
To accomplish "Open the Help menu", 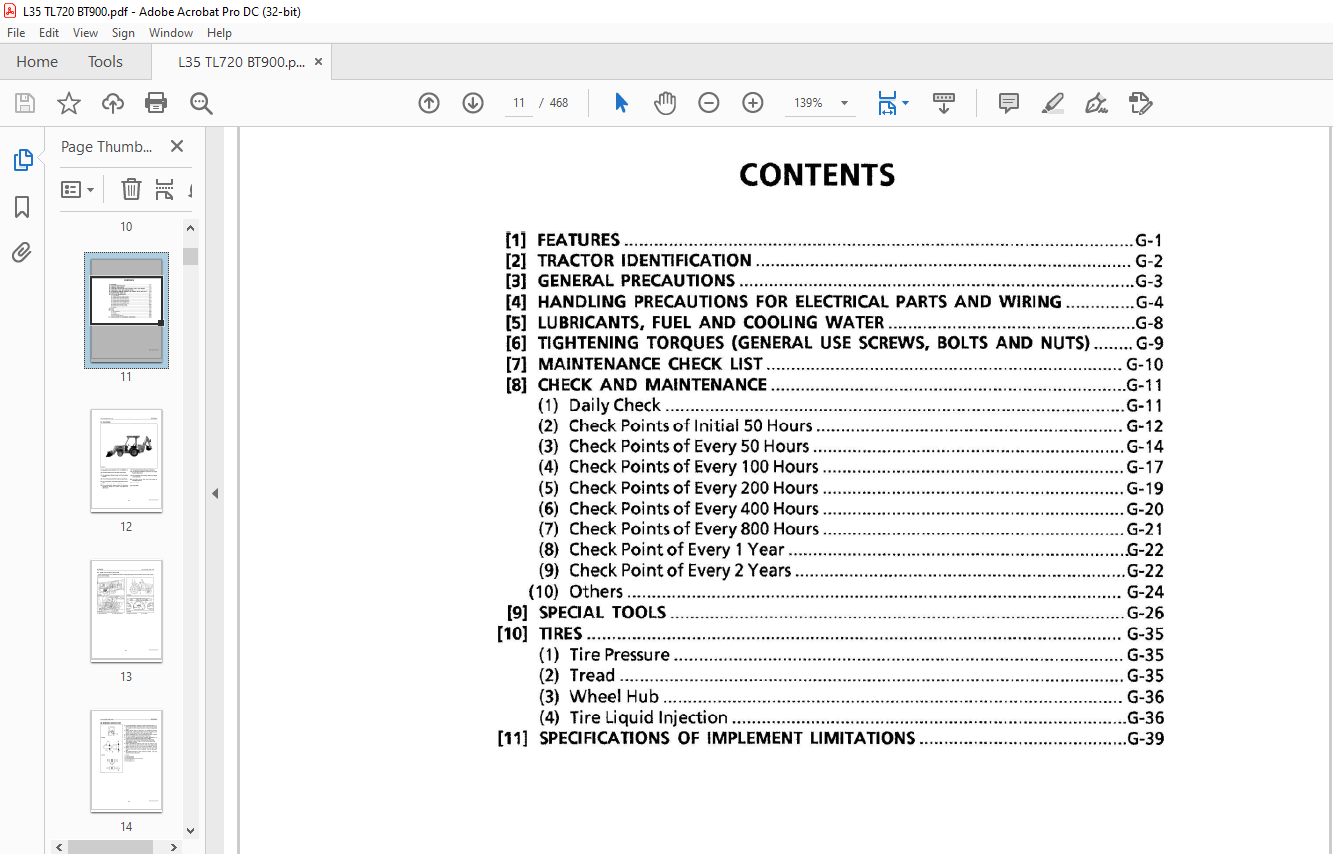I will (x=219, y=33).
